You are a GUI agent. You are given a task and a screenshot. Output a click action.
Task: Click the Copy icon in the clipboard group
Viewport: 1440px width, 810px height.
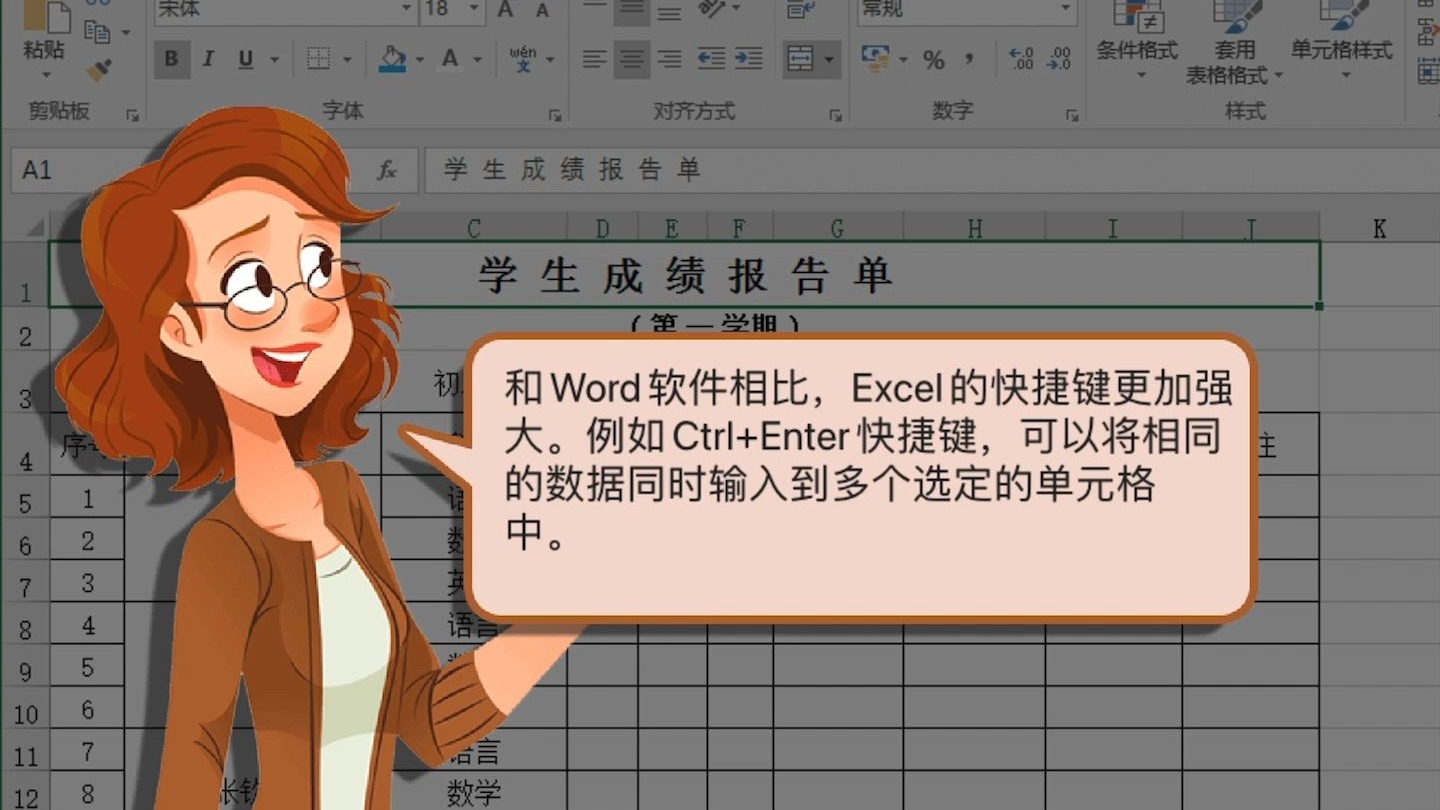tap(95, 30)
